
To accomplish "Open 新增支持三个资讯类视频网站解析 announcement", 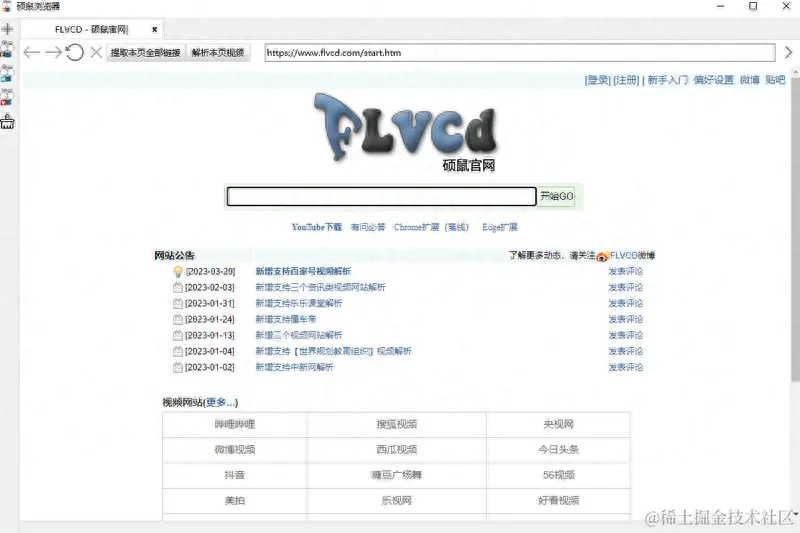I will click(320, 287).
